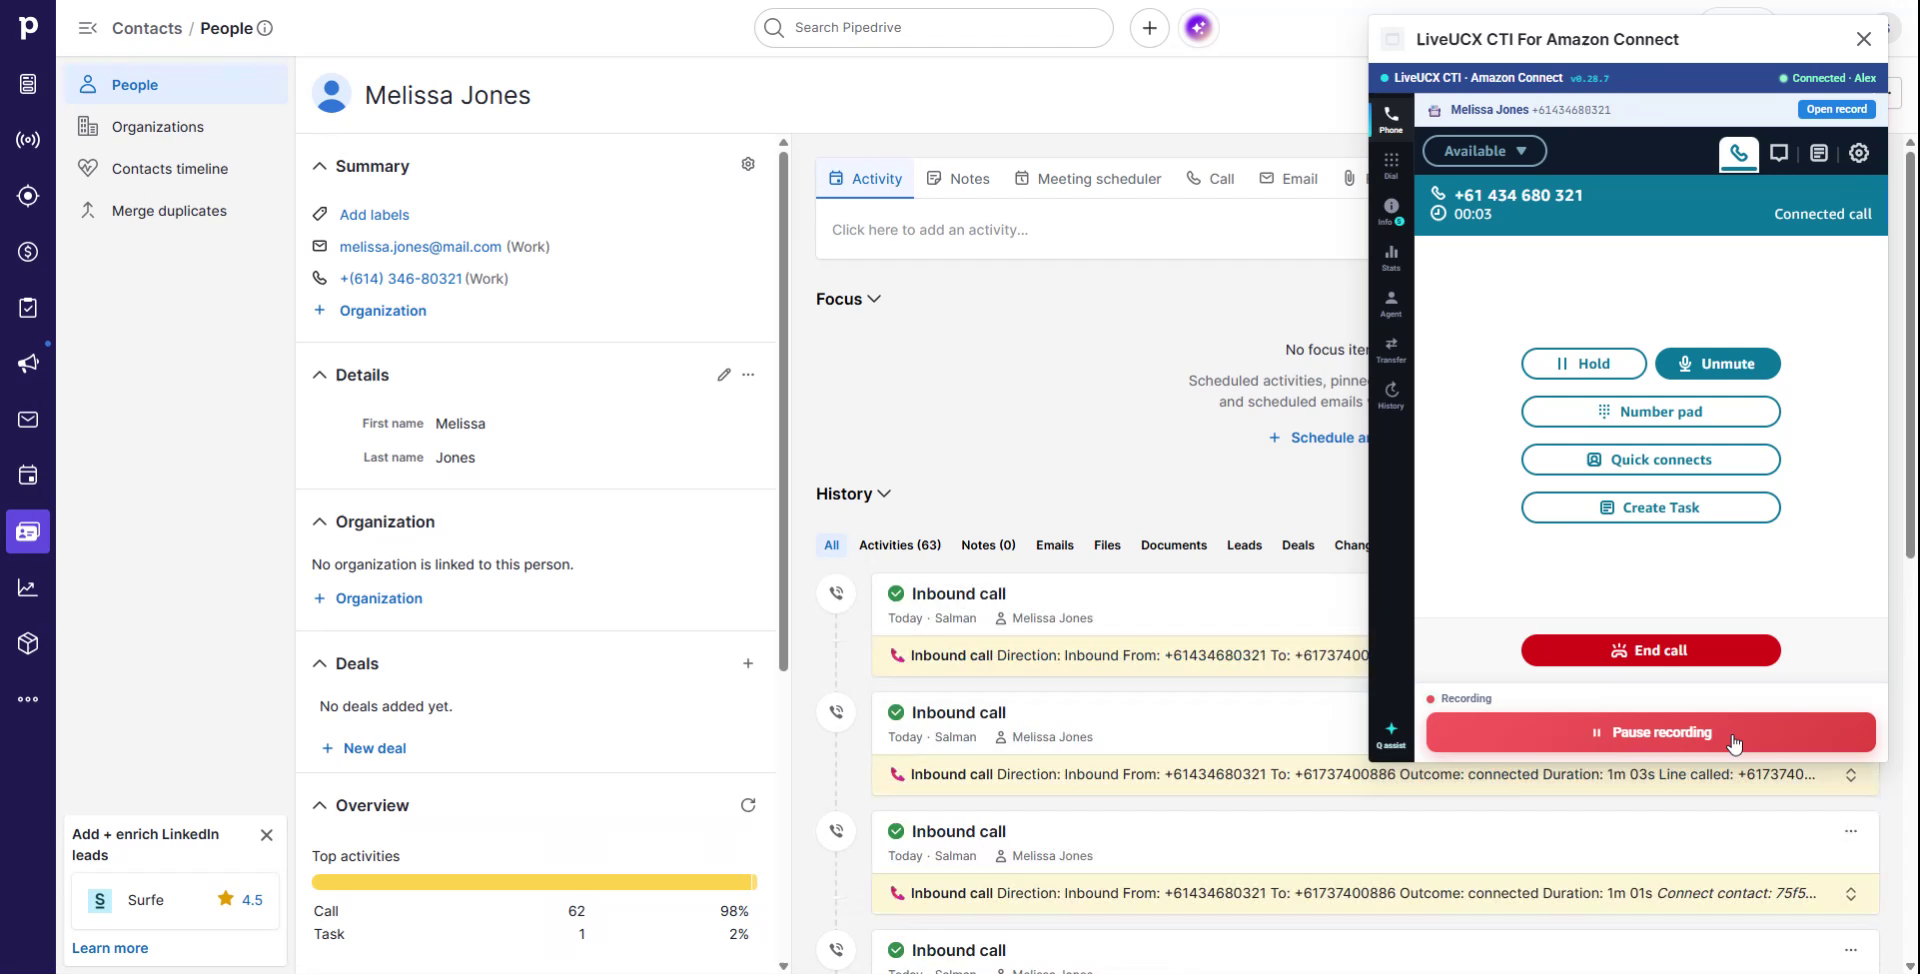This screenshot has height=974, width=1920.
Task: Open Info panel in CTI sidebar
Action: pos(1391,211)
